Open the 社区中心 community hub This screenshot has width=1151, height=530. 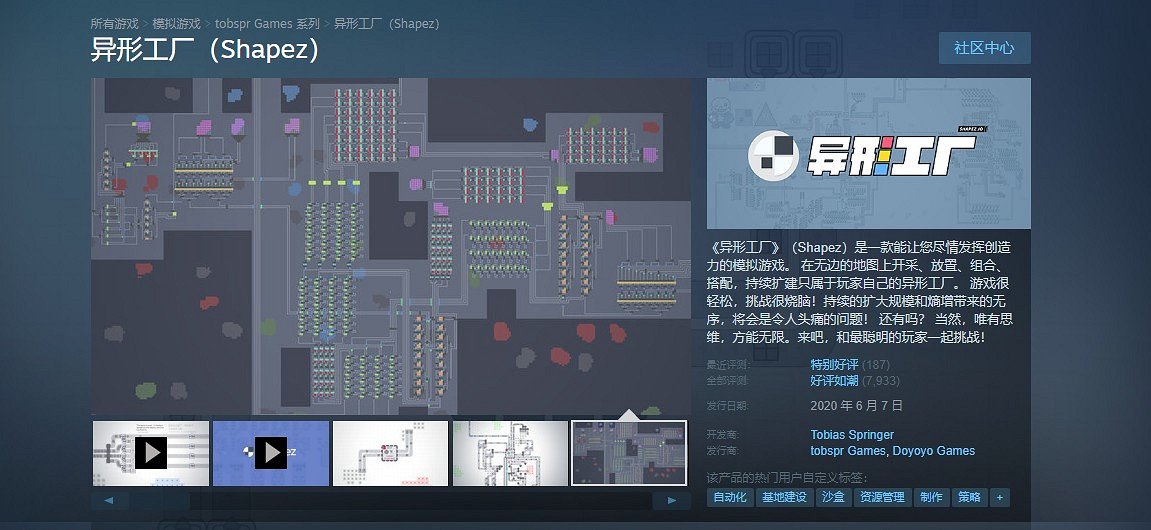(x=984, y=48)
